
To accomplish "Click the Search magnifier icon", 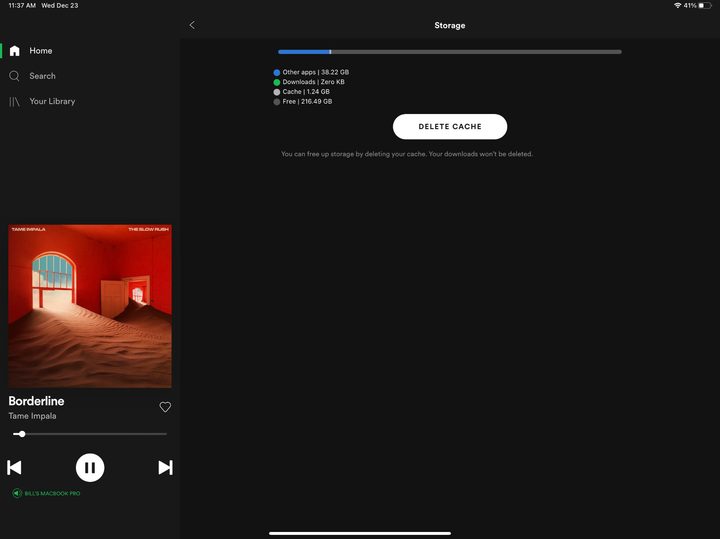I will pos(14,76).
